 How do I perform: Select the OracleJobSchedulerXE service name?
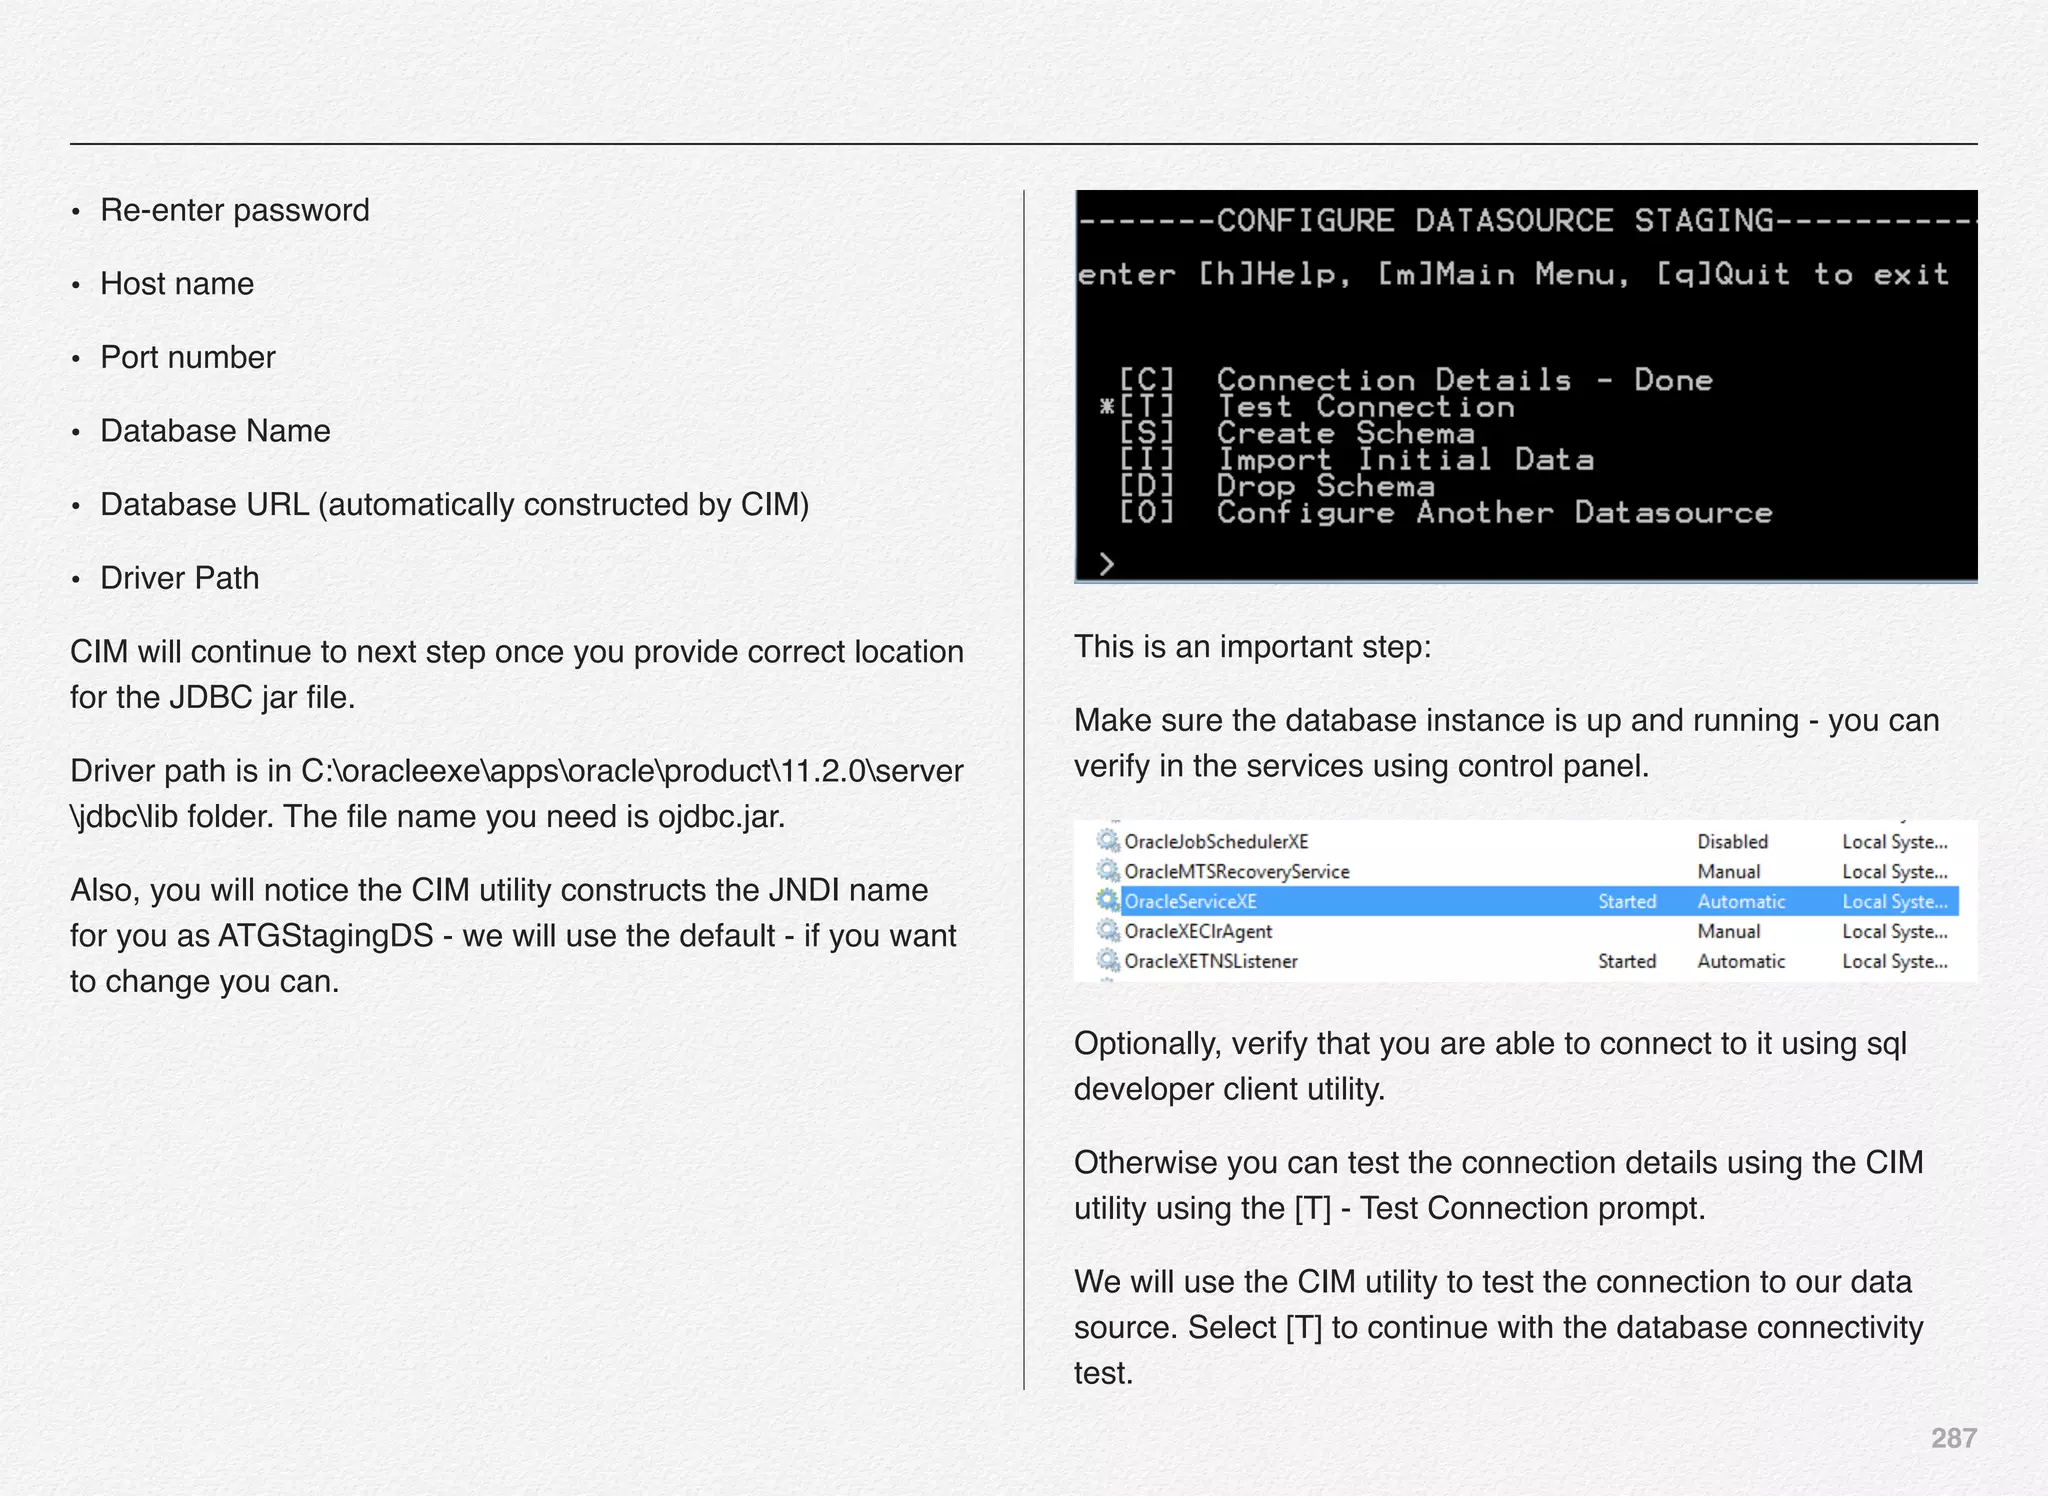(1216, 842)
